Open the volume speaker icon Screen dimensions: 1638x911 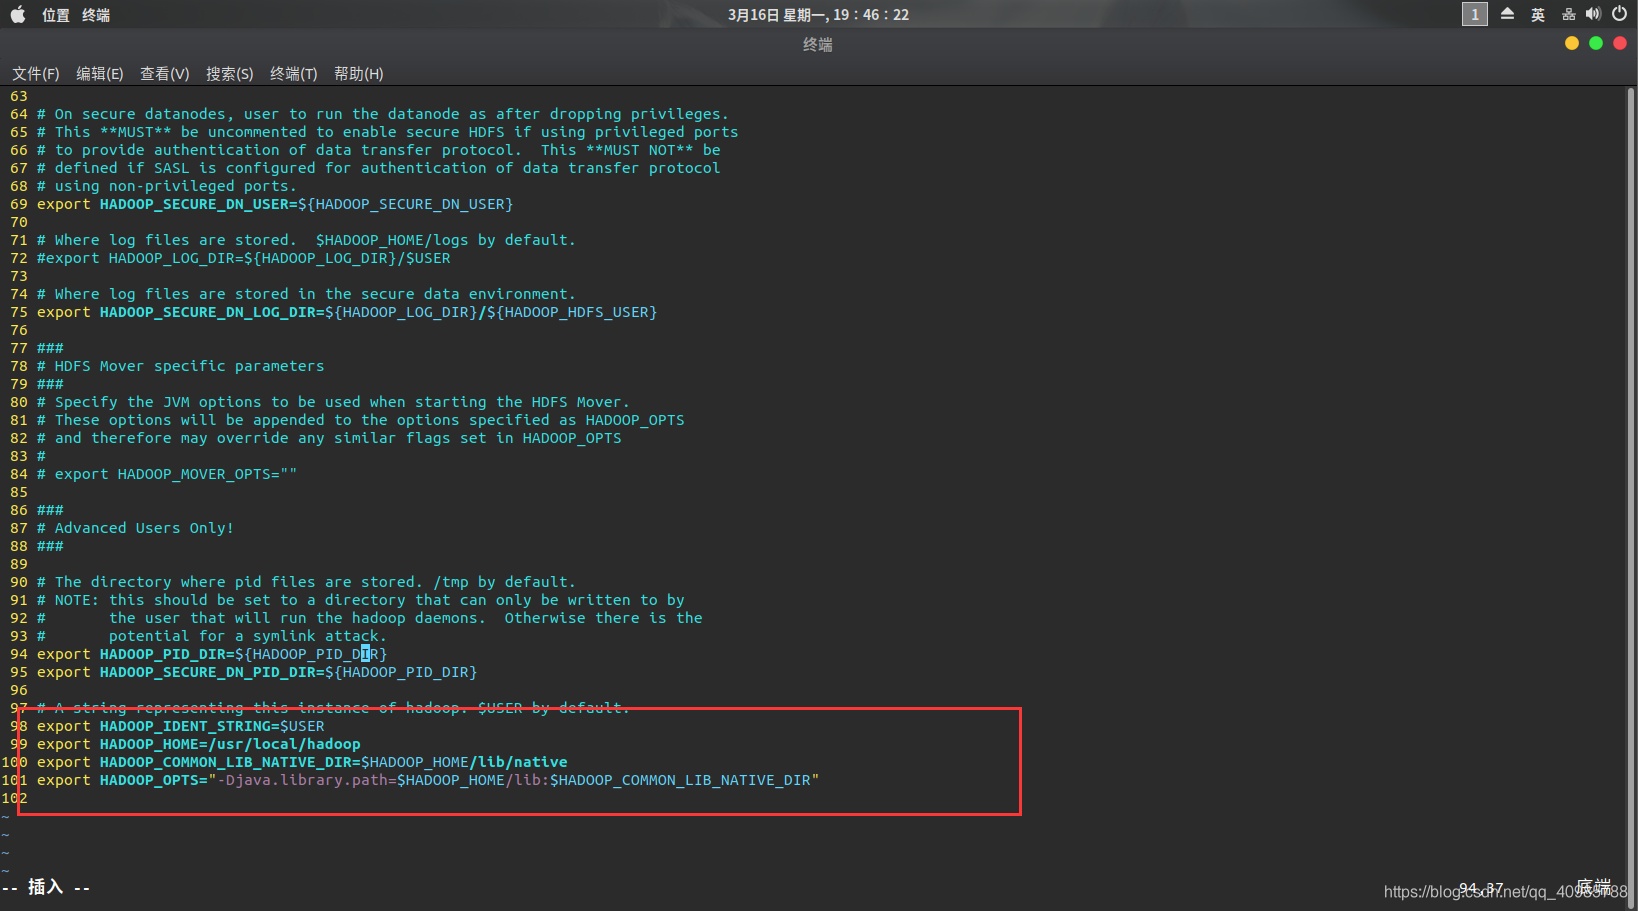(x=1593, y=14)
